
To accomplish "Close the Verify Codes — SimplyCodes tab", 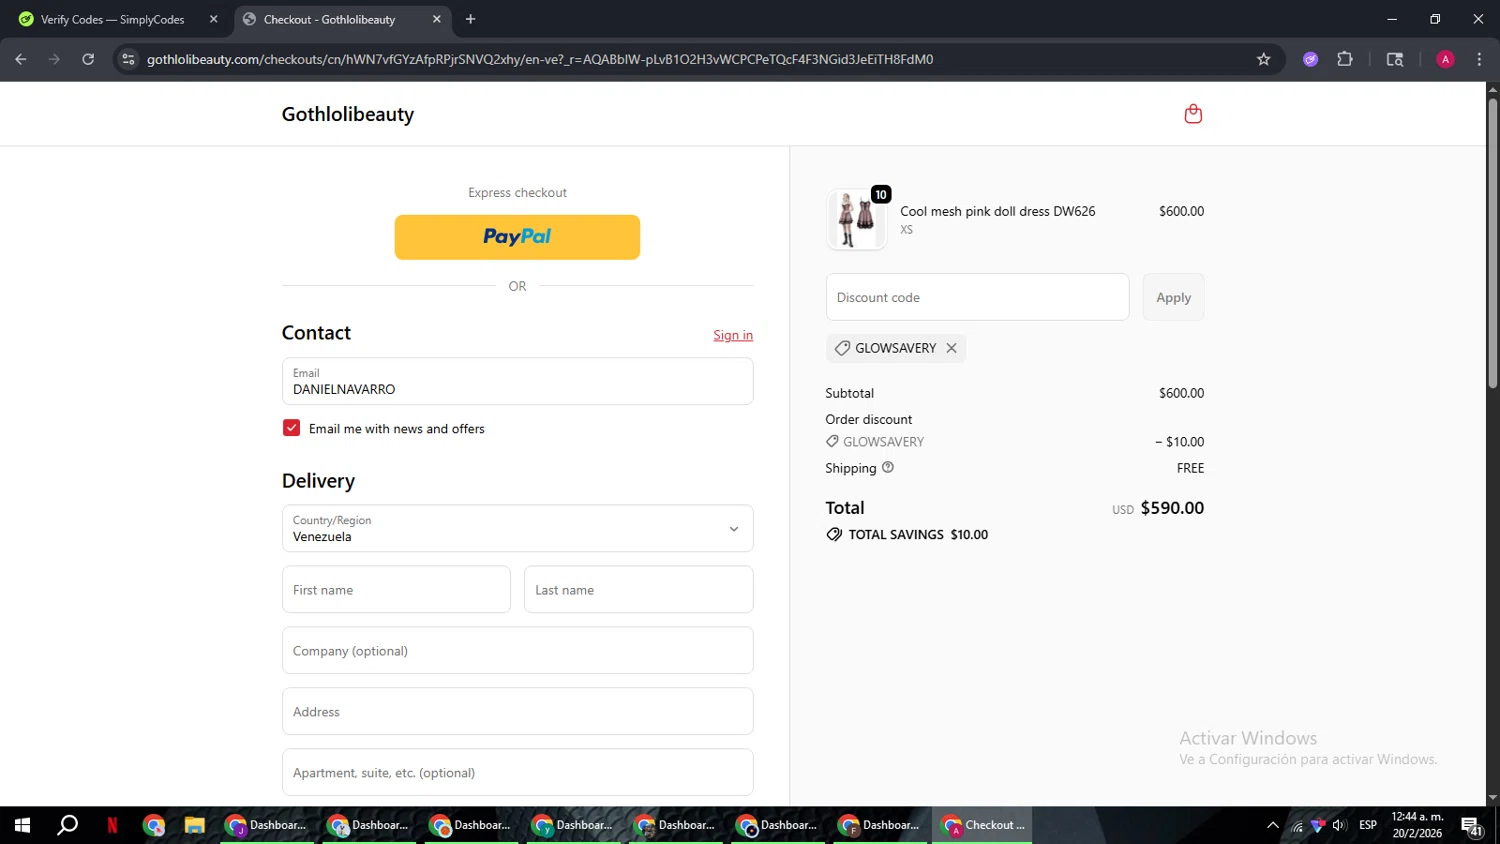I will (x=213, y=19).
